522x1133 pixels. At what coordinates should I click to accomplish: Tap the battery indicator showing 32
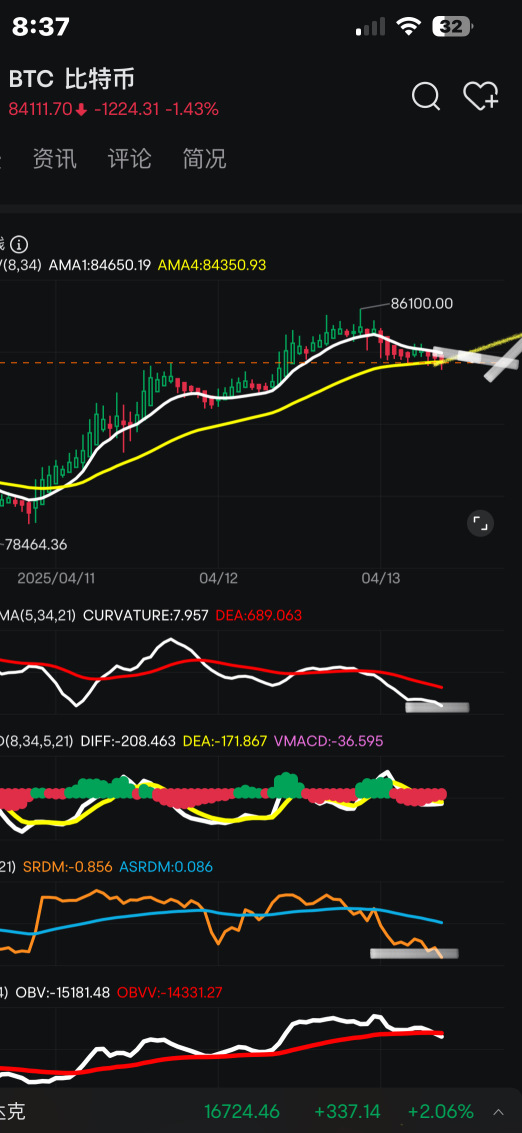453,27
